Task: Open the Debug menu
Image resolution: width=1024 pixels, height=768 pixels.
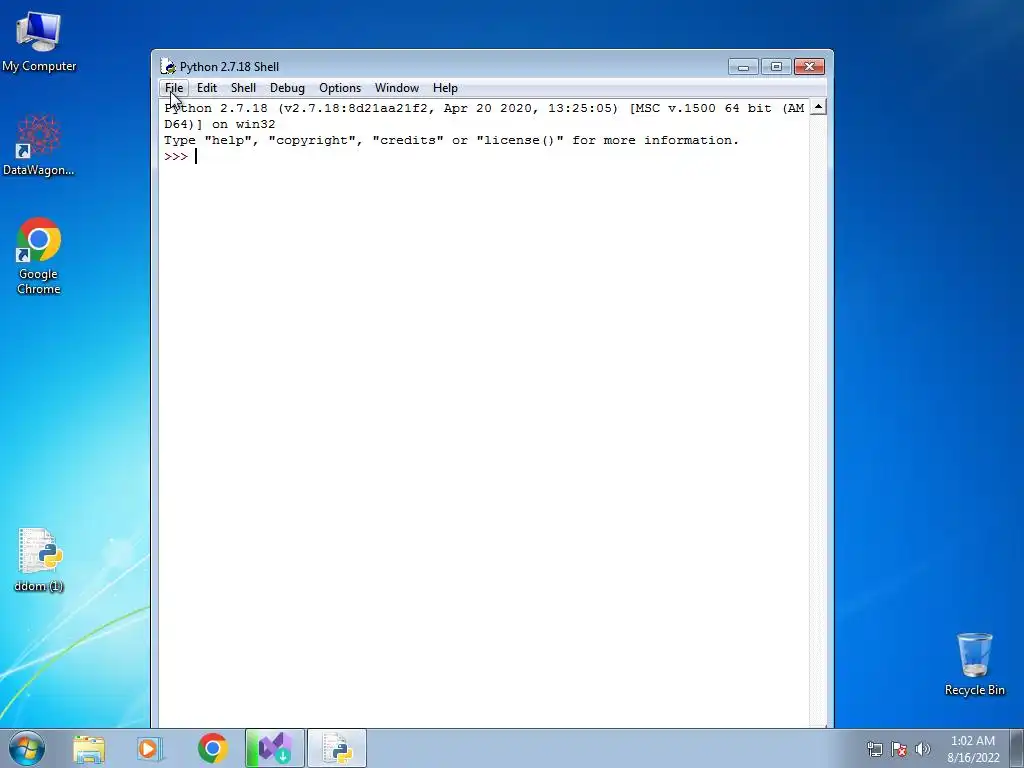Action: [287, 88]
